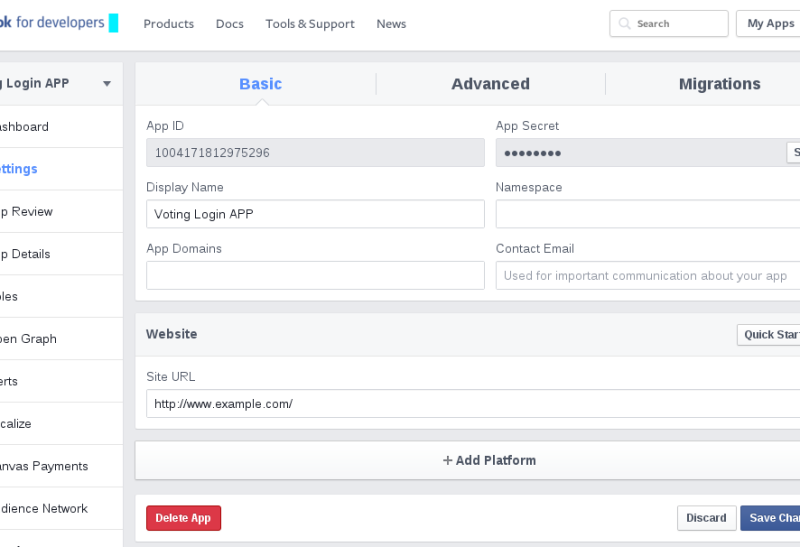Open Roles in the sidebar
Viewport: 800px width, 547px height.
click(x=61, y=296)
